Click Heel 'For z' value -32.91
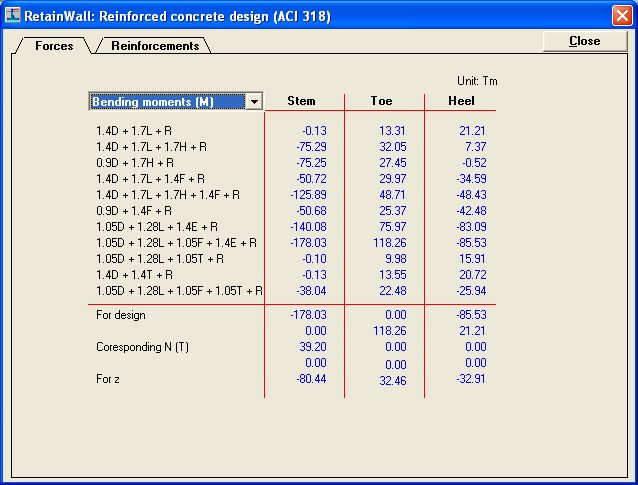Image resolution: width=638 pixels, height=485 pixels. pos(471,379)
